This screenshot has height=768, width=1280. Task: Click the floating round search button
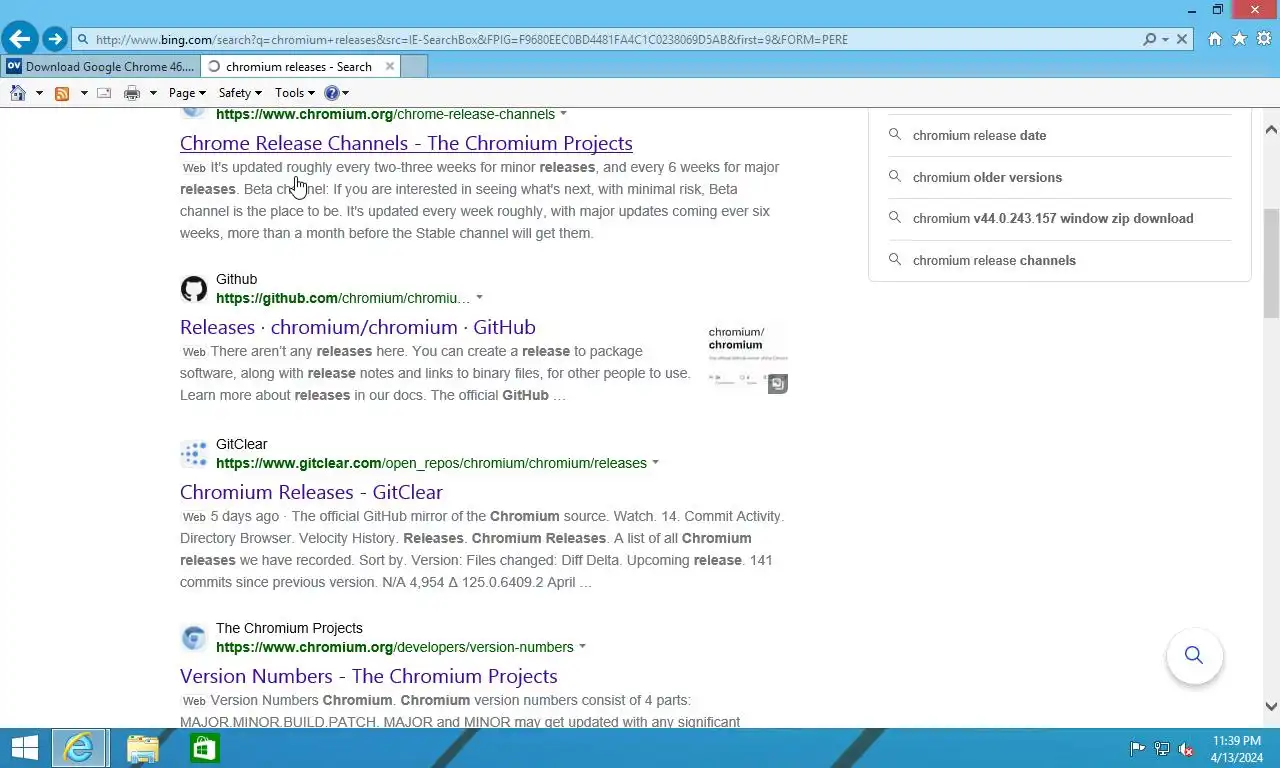pyautogui.click(x=1194, y=656)
